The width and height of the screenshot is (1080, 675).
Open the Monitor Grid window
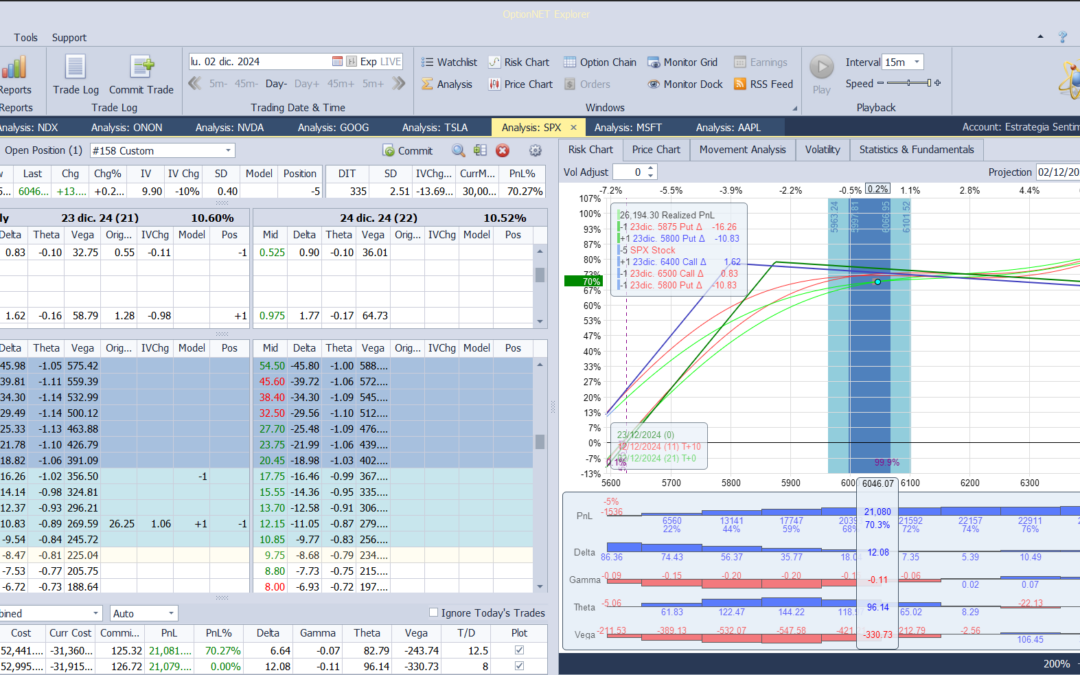coord(683,62)
